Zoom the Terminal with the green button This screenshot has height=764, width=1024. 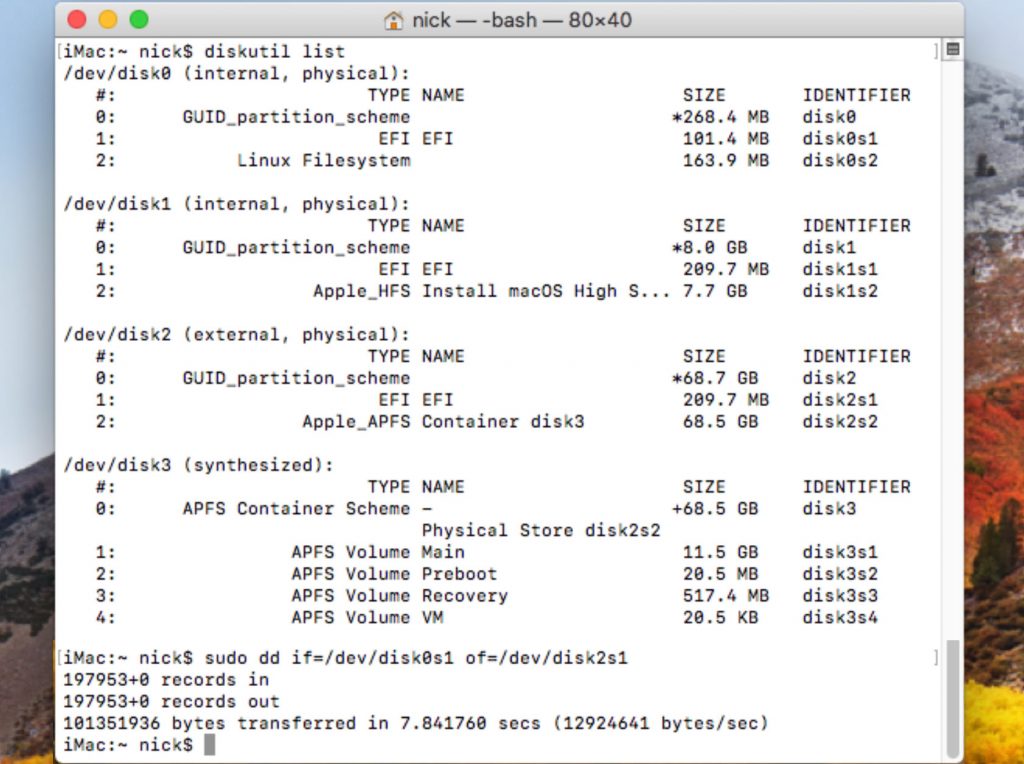[x=139, y=20]
